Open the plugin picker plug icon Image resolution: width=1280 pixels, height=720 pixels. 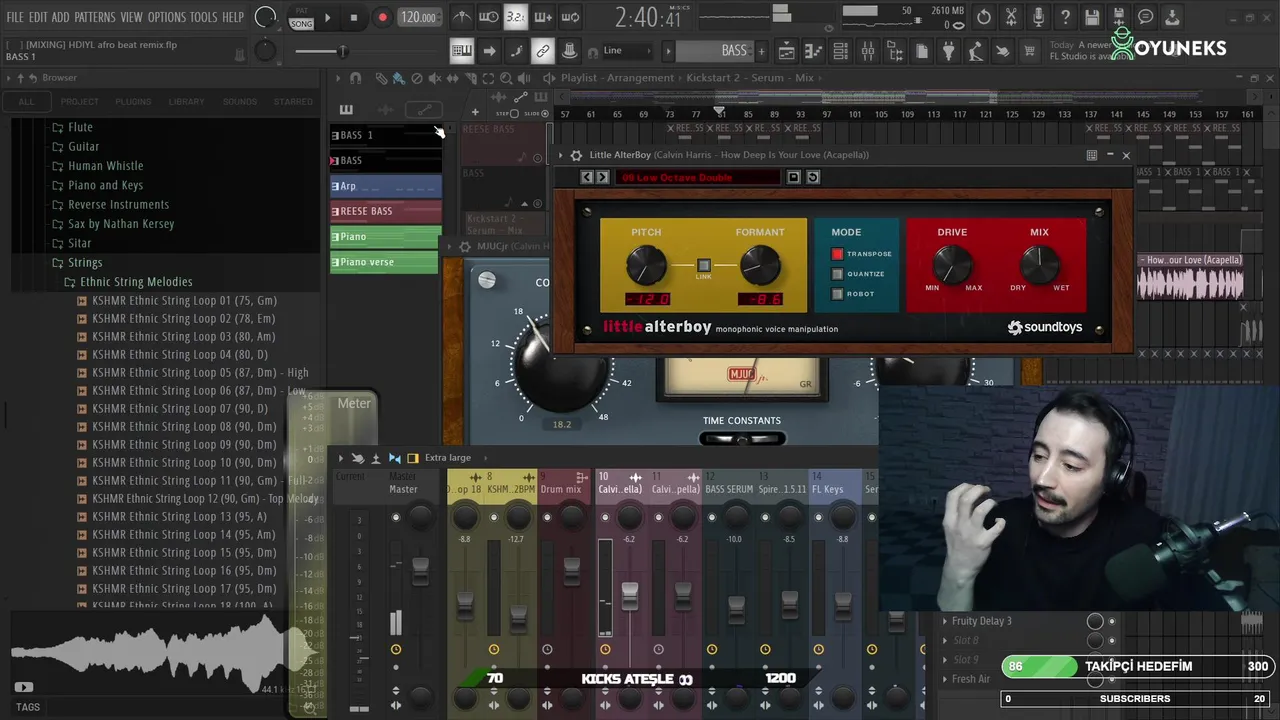[948, 51]
